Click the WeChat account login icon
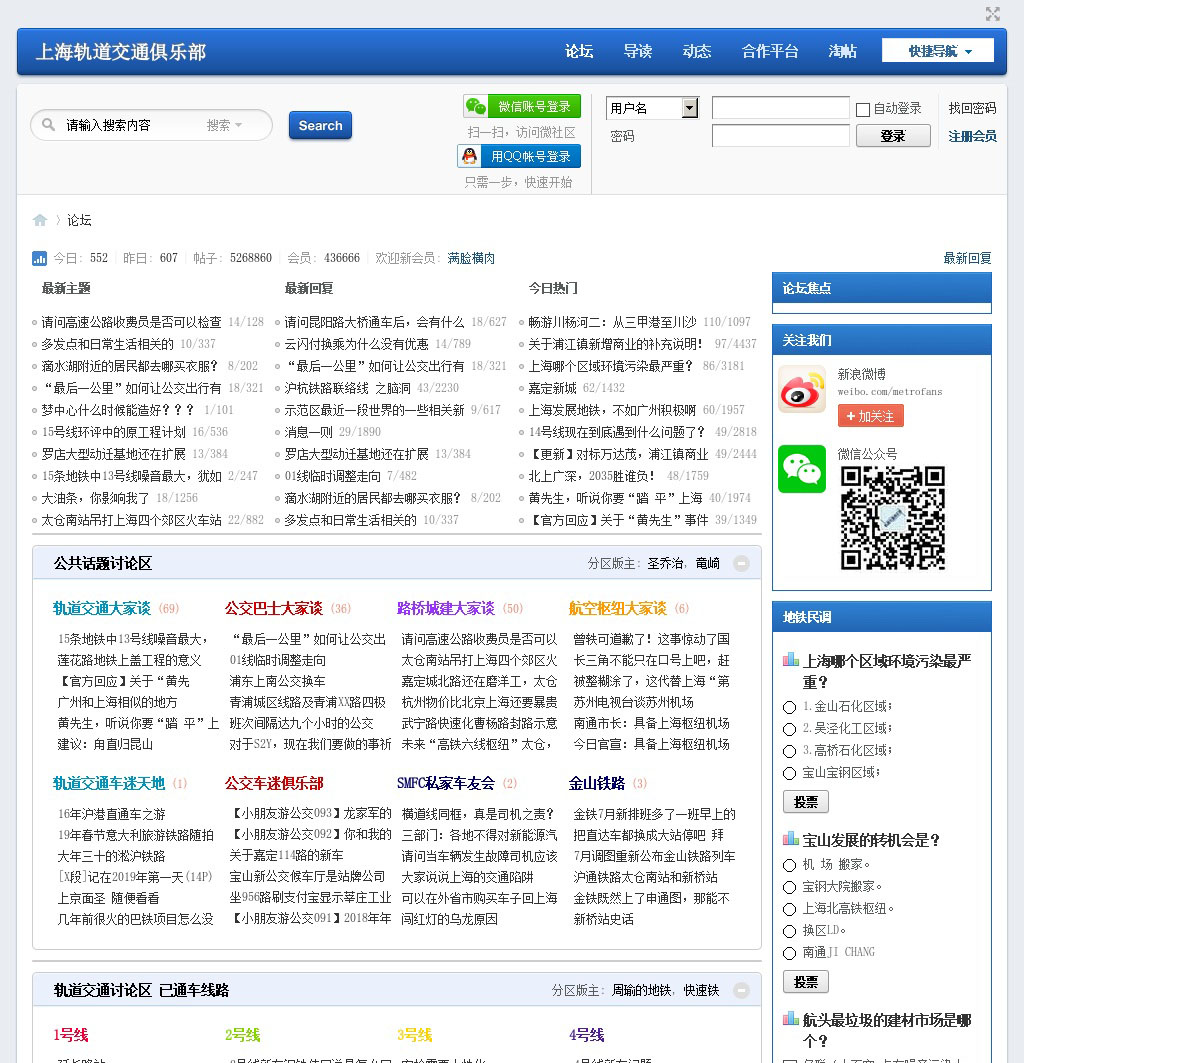This screenshot has width=1200, height=1063. 476,106
